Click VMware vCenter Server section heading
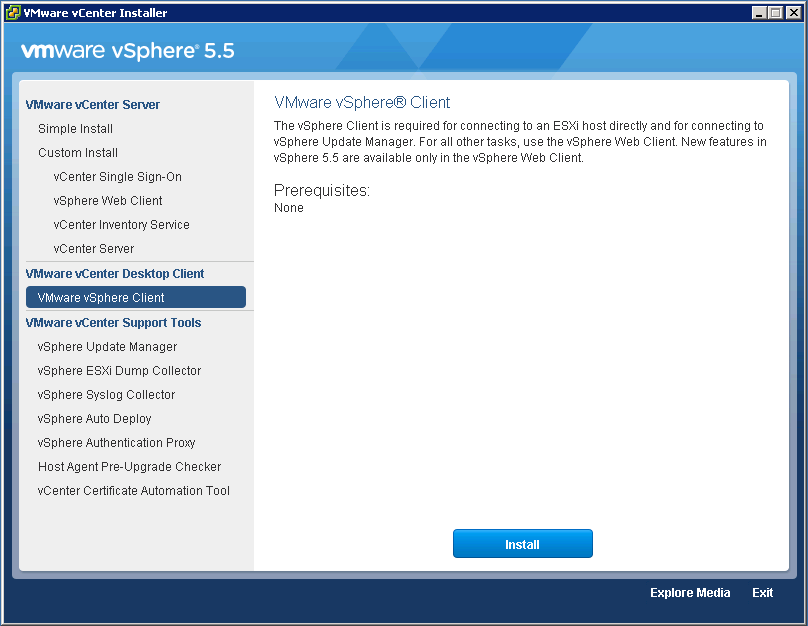Image resolution: width=808 pixels, height=626 pixels. tap(93, 105)
